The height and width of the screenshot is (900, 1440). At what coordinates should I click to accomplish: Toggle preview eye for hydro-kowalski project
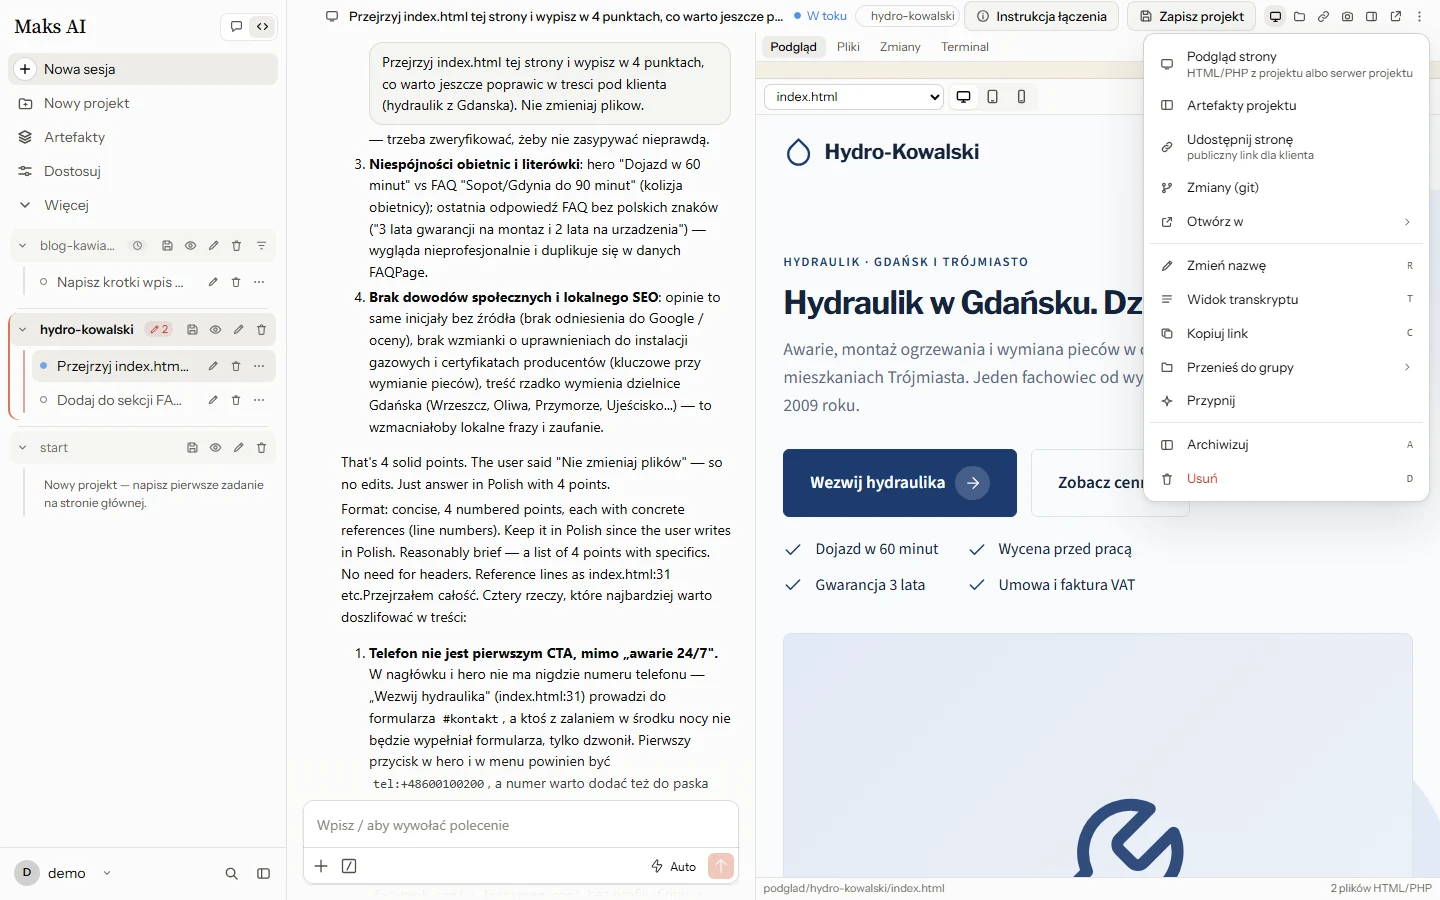coord(215,330)
